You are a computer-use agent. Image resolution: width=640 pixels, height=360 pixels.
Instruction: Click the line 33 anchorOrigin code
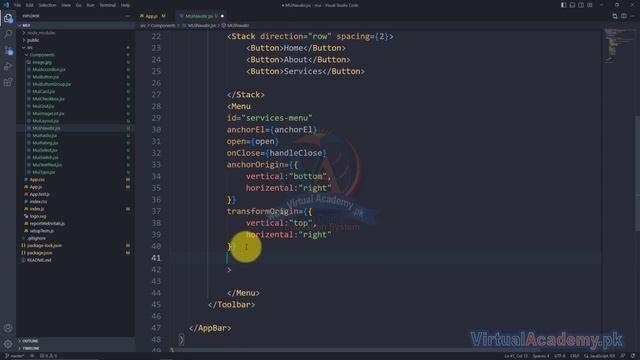(263, 165)
